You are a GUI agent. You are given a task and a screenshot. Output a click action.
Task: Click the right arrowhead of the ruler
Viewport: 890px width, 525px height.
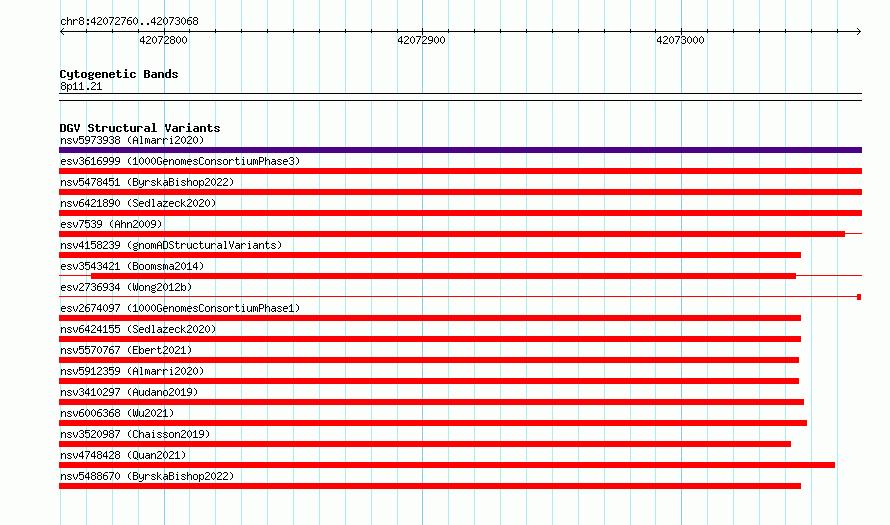(x=859, y=31)
